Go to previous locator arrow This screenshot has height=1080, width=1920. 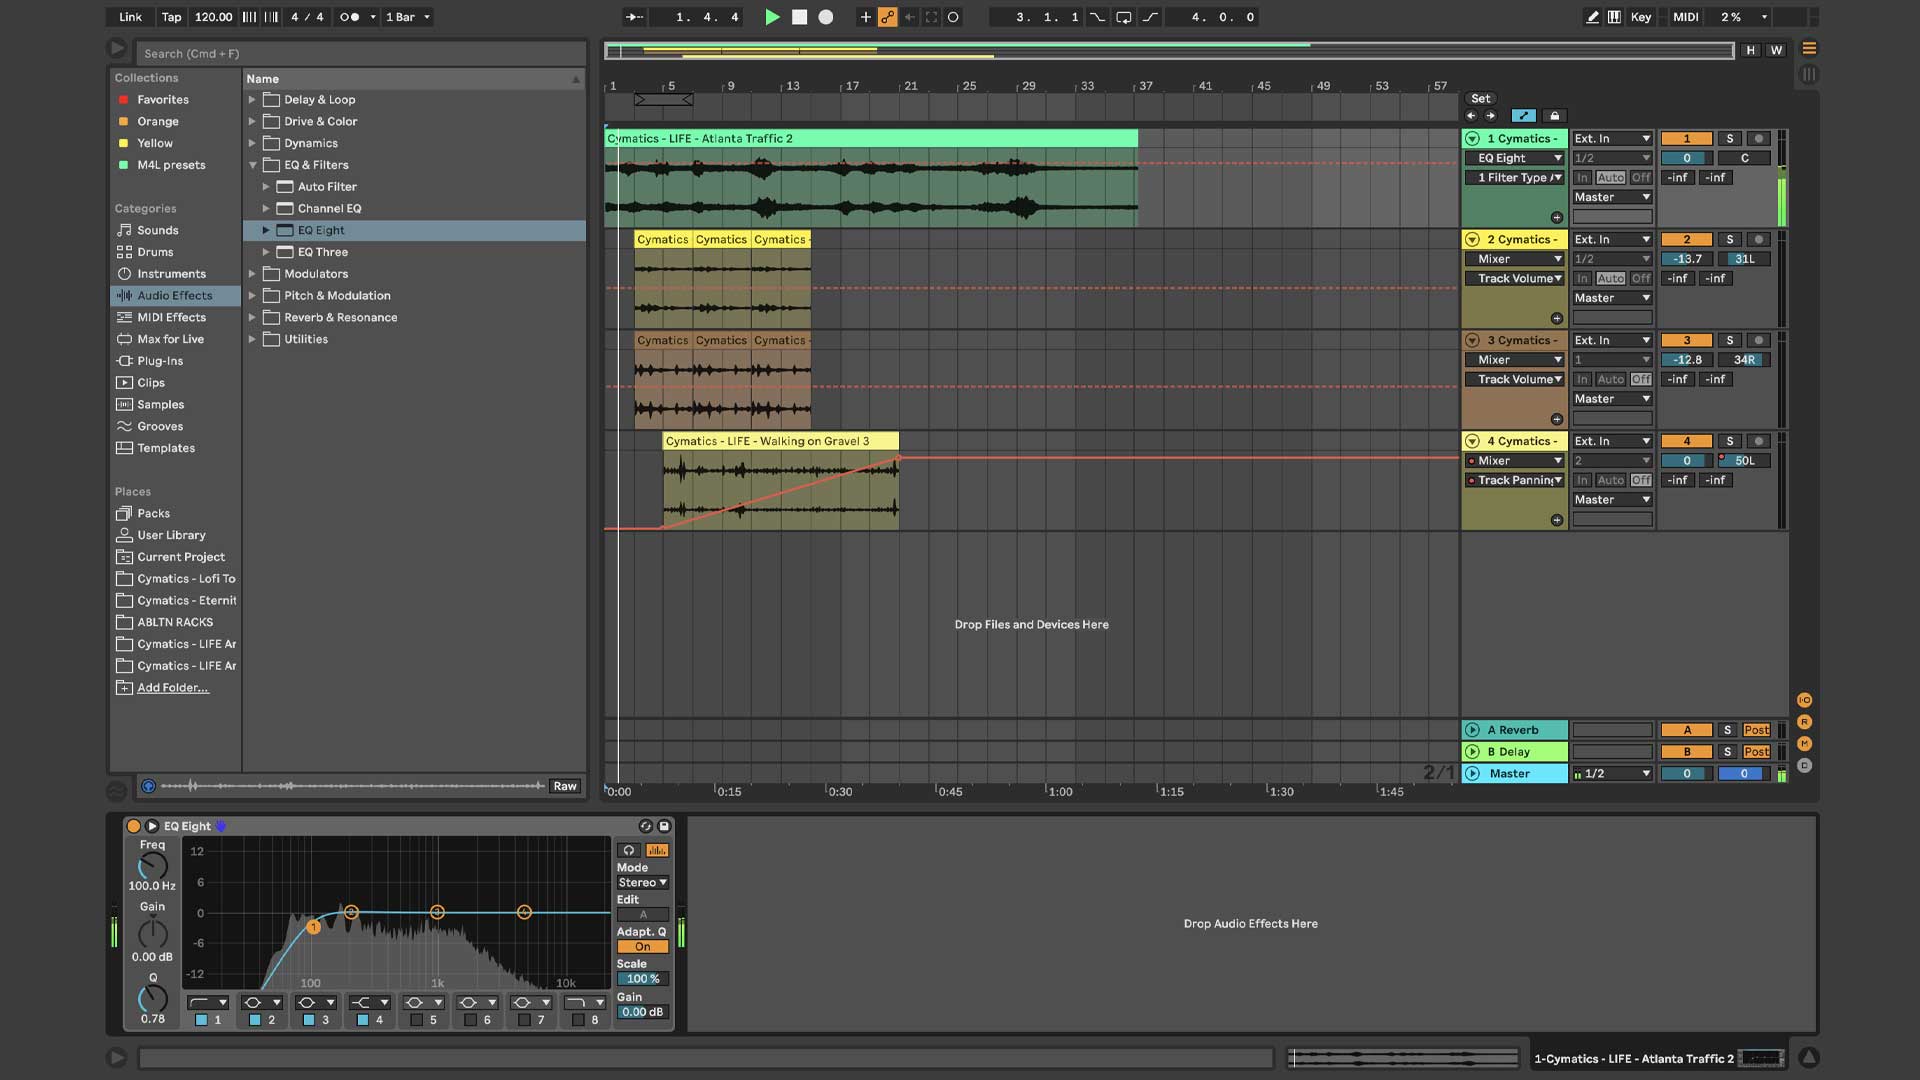coord(1471,116)
